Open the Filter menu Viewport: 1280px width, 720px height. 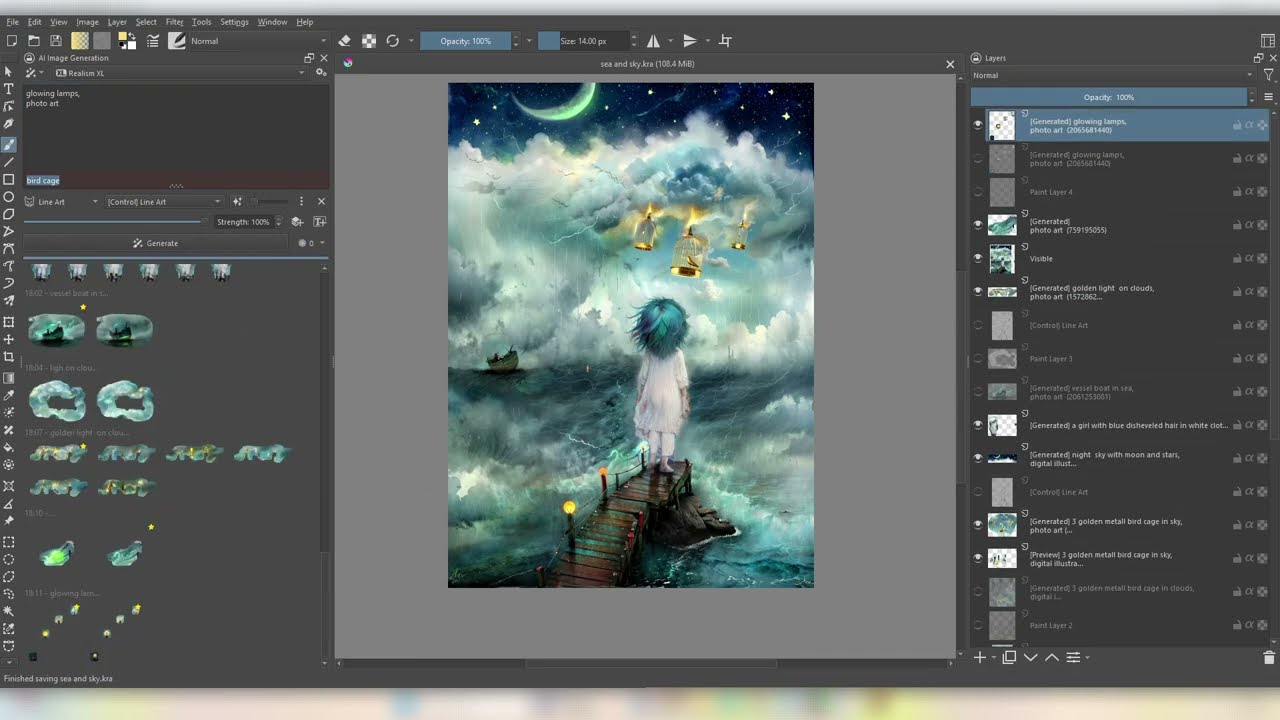(174, 22)
